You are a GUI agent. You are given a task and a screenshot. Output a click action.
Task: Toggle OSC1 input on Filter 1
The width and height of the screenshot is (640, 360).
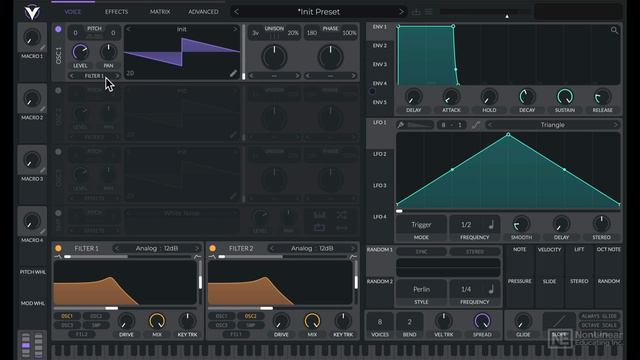67,316
